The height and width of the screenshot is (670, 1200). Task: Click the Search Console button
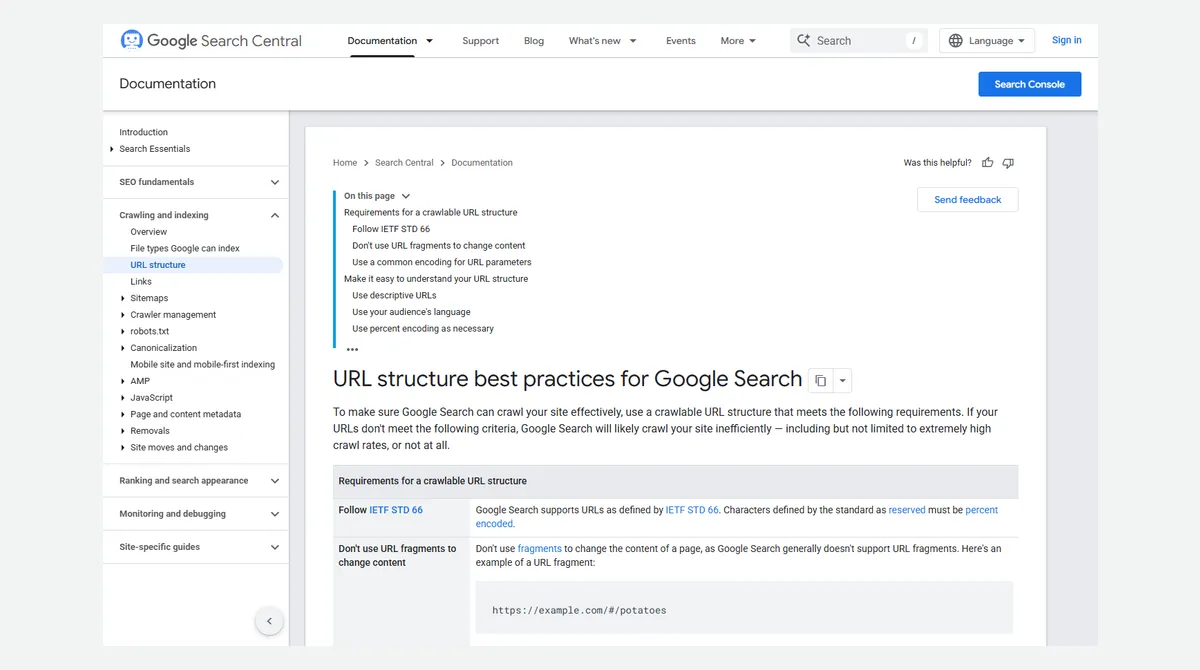pos(1029,84)
